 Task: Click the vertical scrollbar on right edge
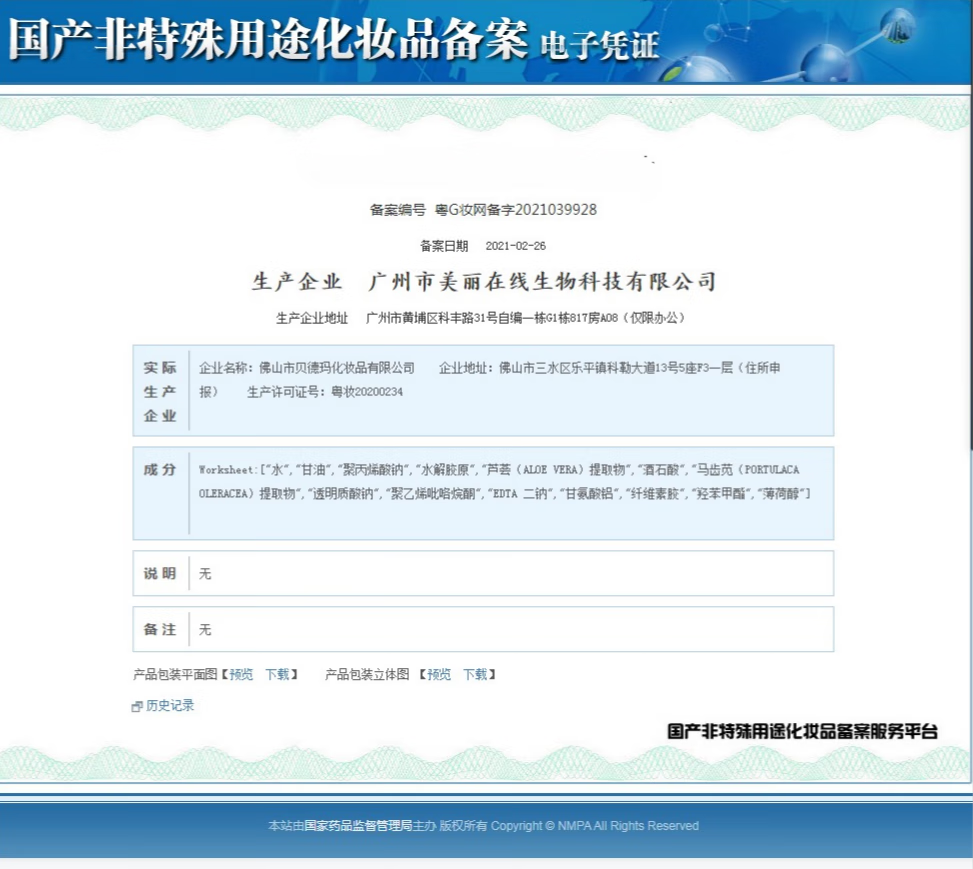[968, 300]
